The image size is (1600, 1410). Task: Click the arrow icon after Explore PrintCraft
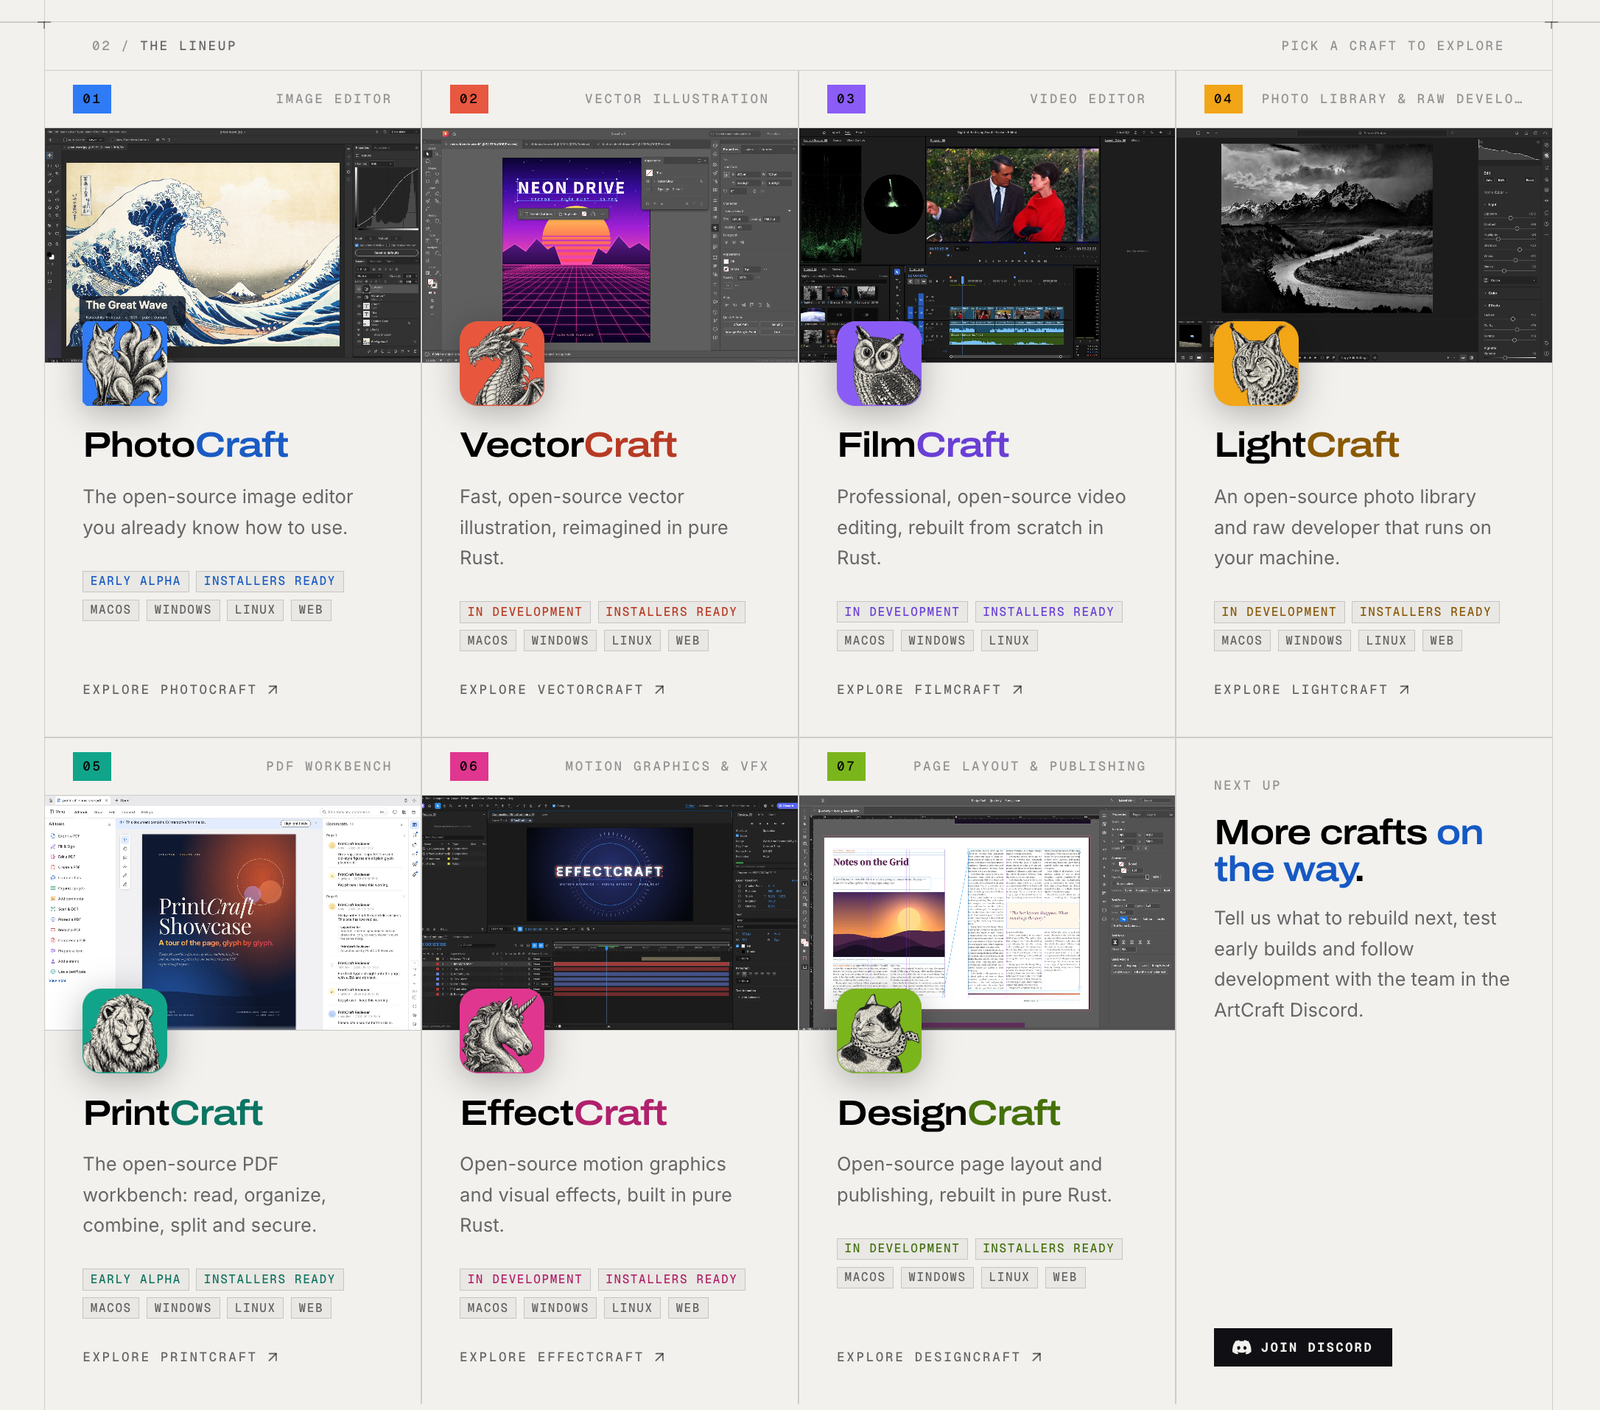point(273,1357)
